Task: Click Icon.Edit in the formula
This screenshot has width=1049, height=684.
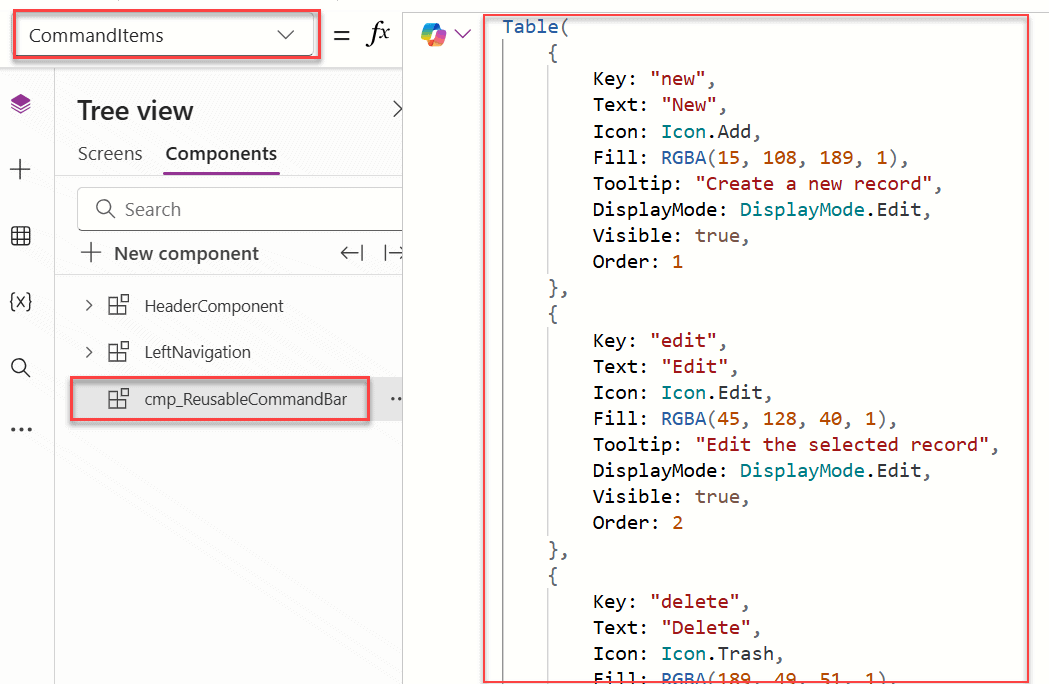Action: point(711,393)
